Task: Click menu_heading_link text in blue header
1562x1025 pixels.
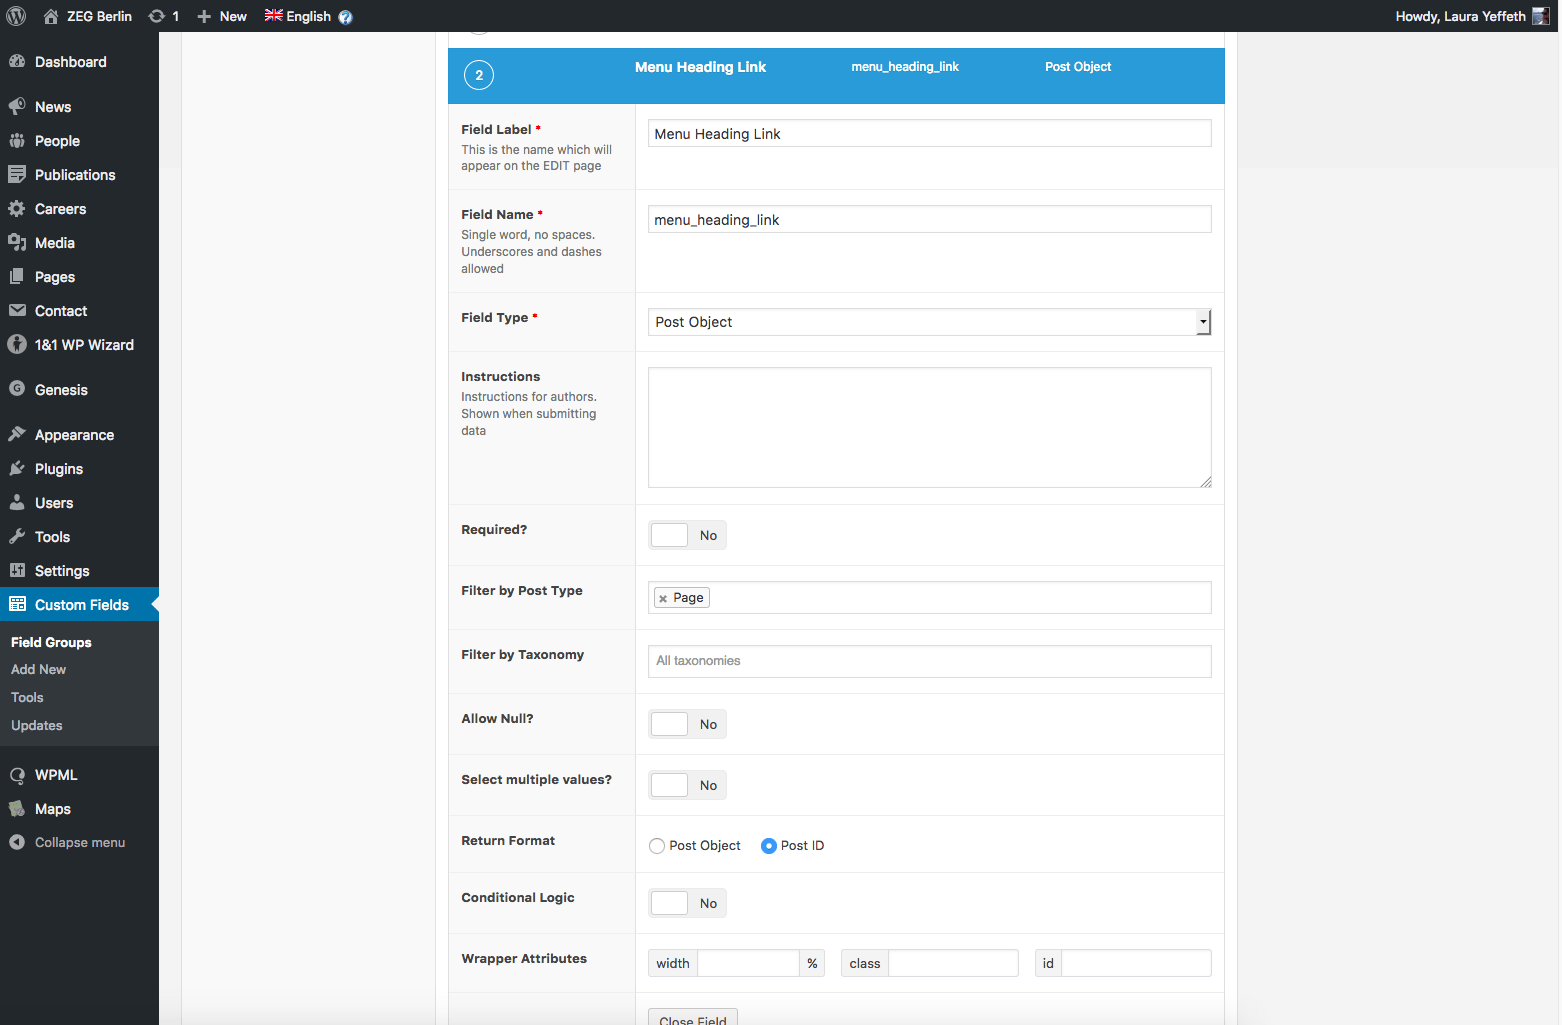Action: tap(905, 67)
